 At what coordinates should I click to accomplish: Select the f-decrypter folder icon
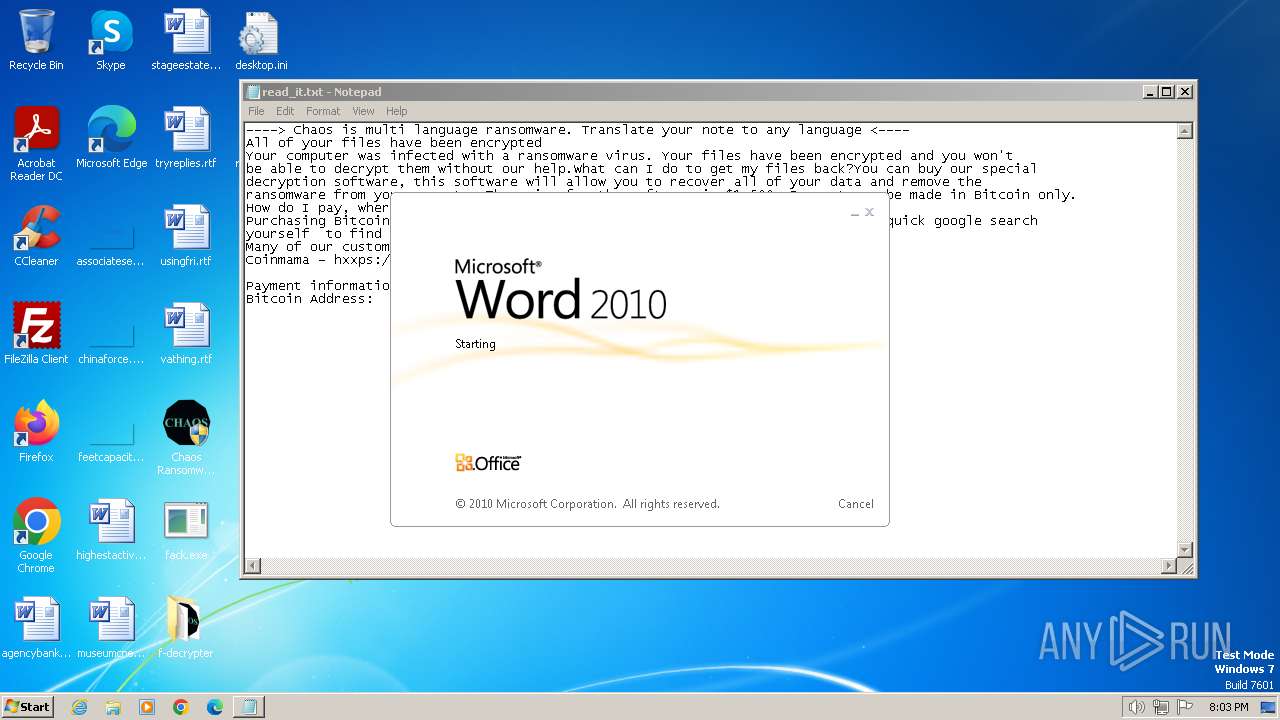186,628
